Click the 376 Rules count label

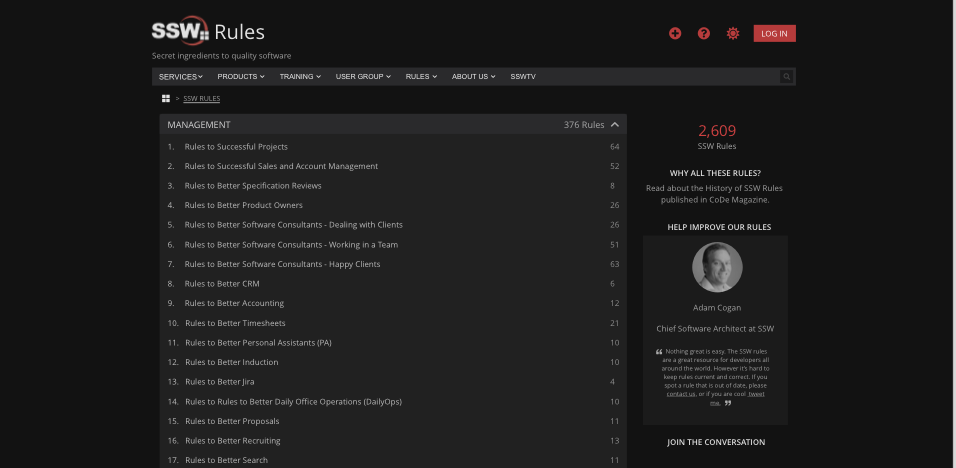pyautogui.click(x=583, y=125)
